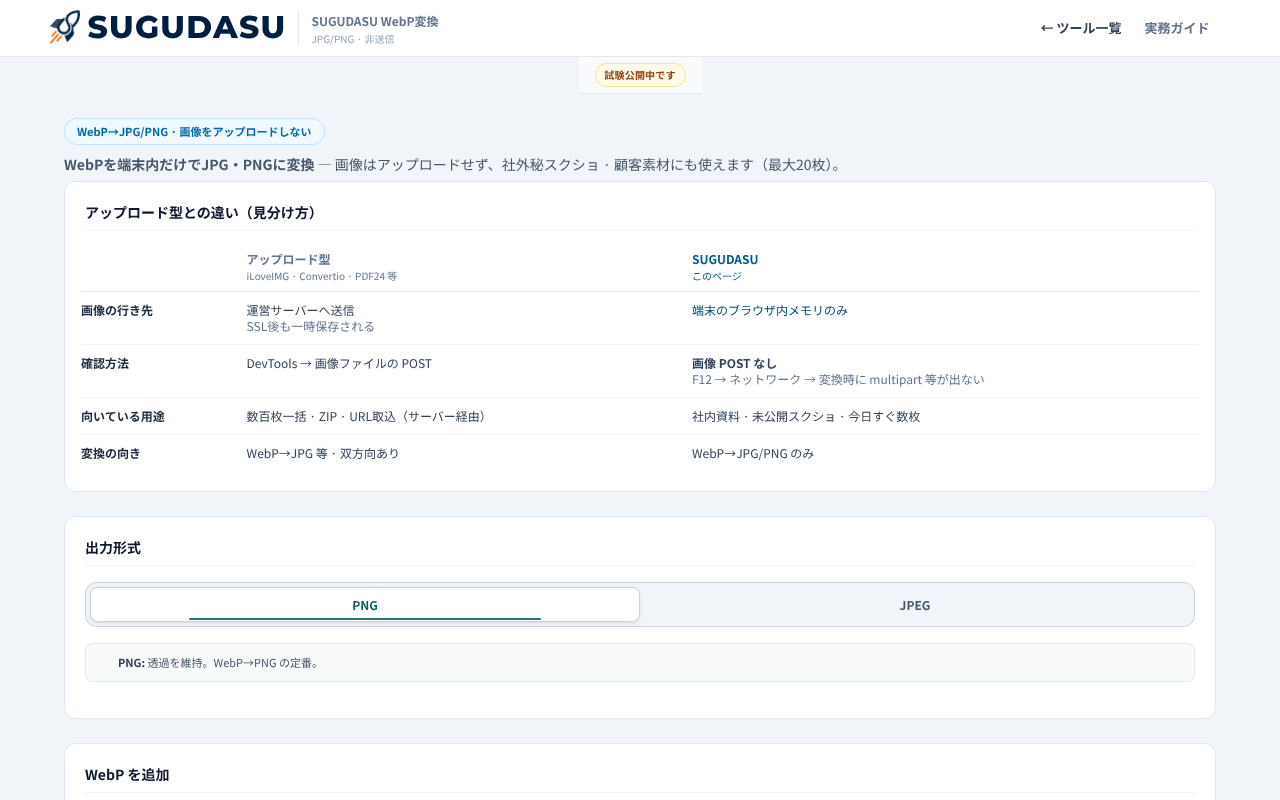Click the iLoveIMG・Convertio・PDF24 等 subtext
The width and height of the screenshot is (1280, 800).
click(x=322, y=276)
